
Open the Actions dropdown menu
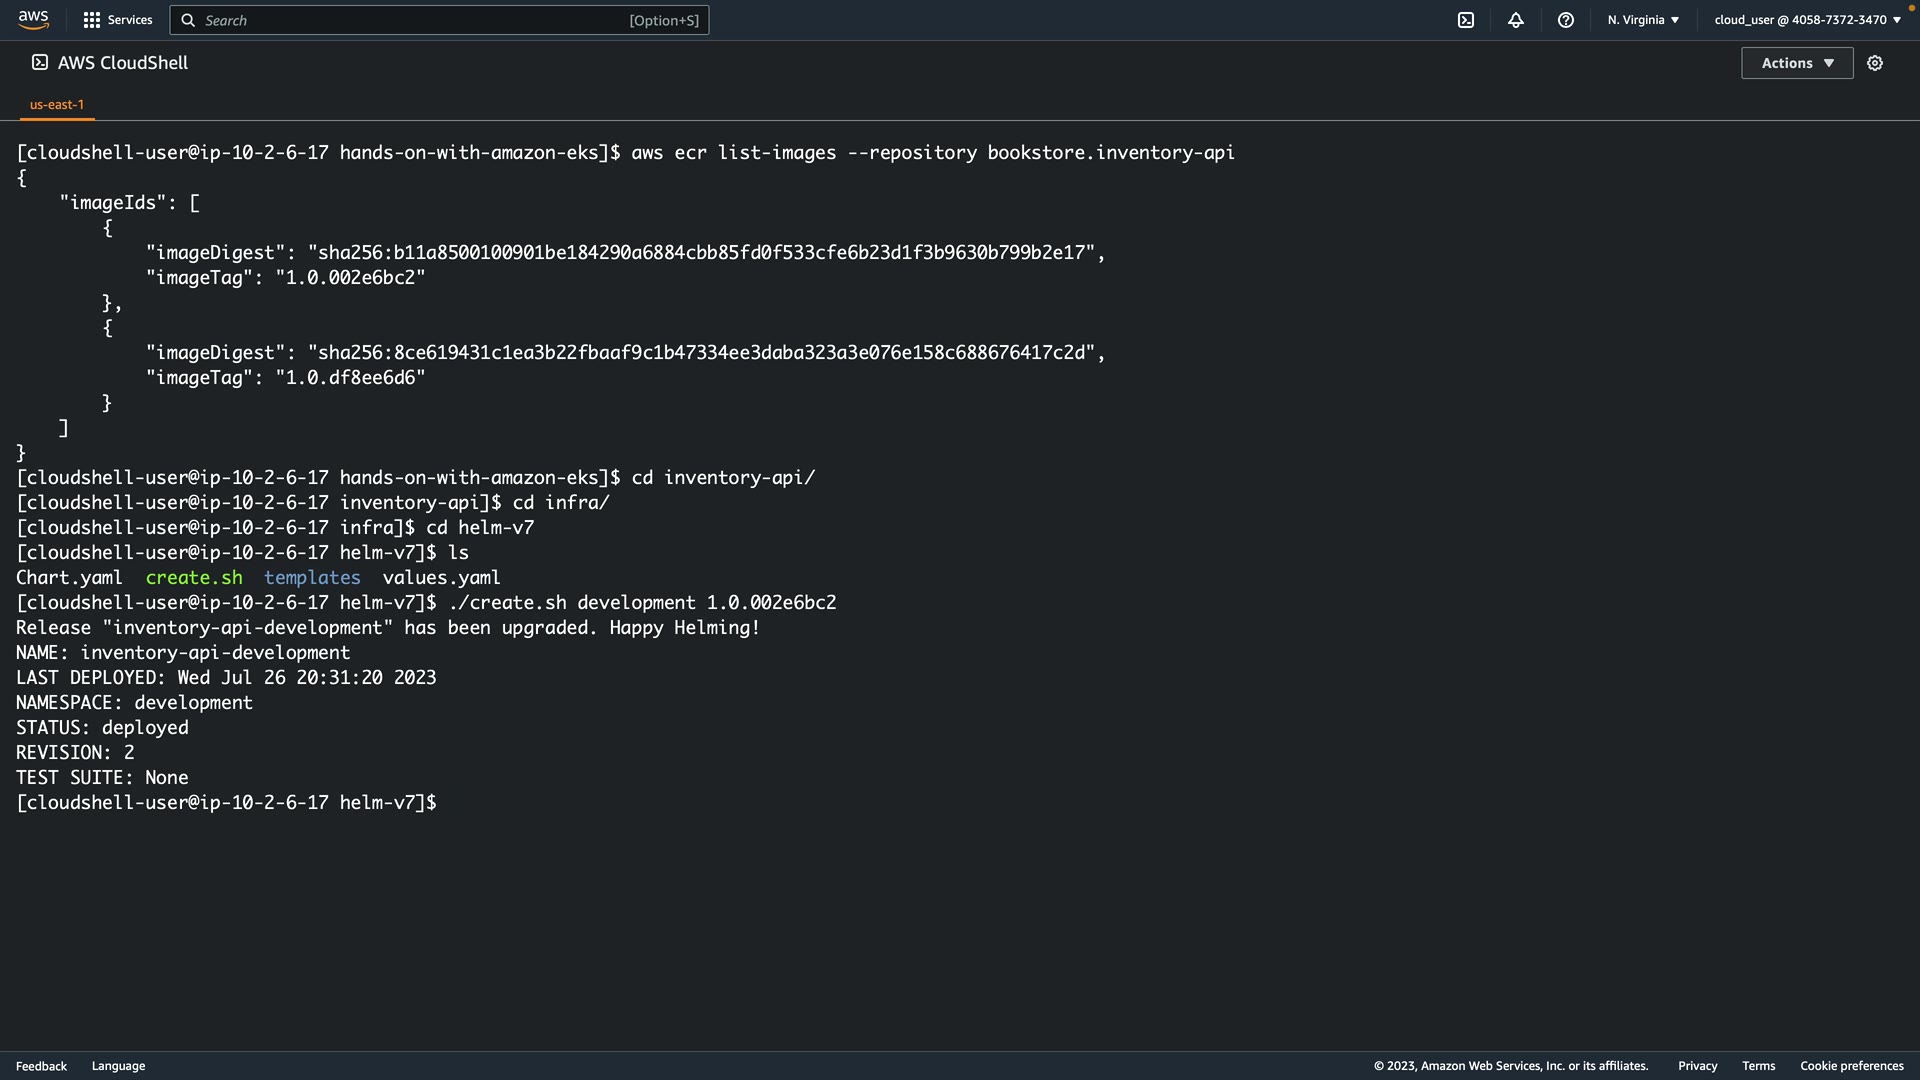click(1796, 63)
